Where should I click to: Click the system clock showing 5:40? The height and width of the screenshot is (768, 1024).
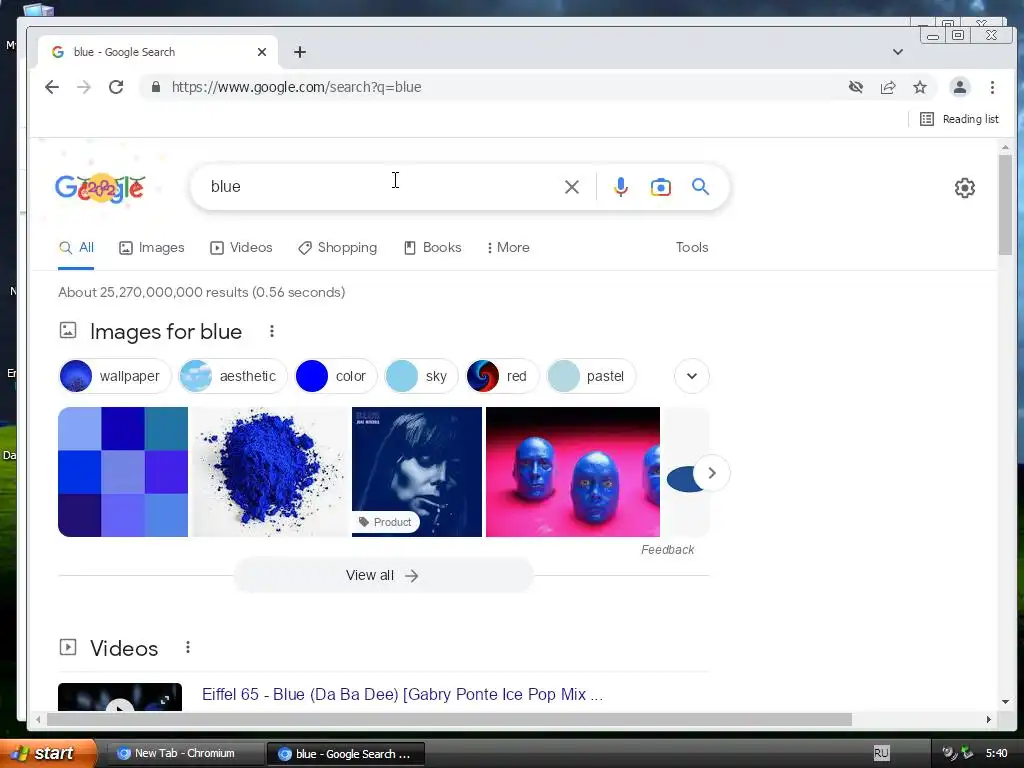coord(996,753)
